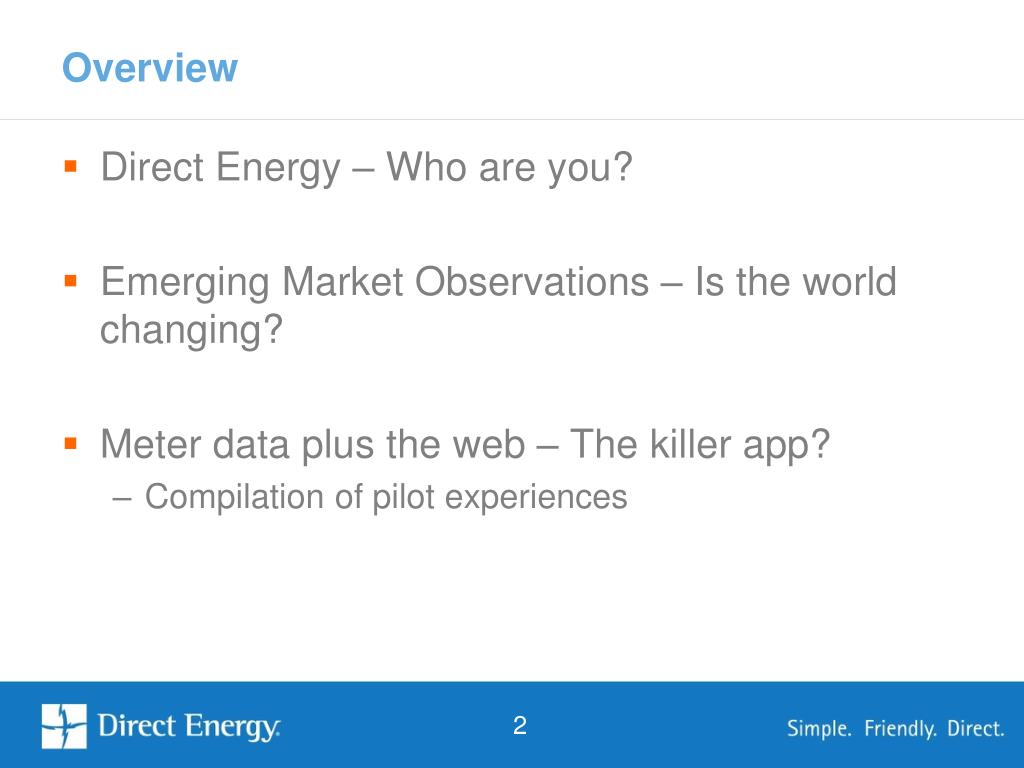Click the dash before 'Compilation'

(122, 498)
